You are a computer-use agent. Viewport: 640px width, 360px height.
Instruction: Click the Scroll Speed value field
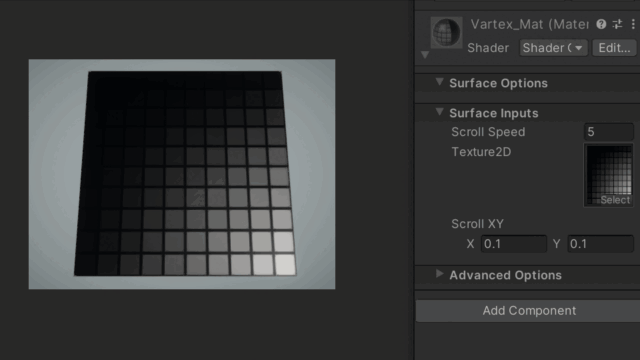tap(609, 132)
